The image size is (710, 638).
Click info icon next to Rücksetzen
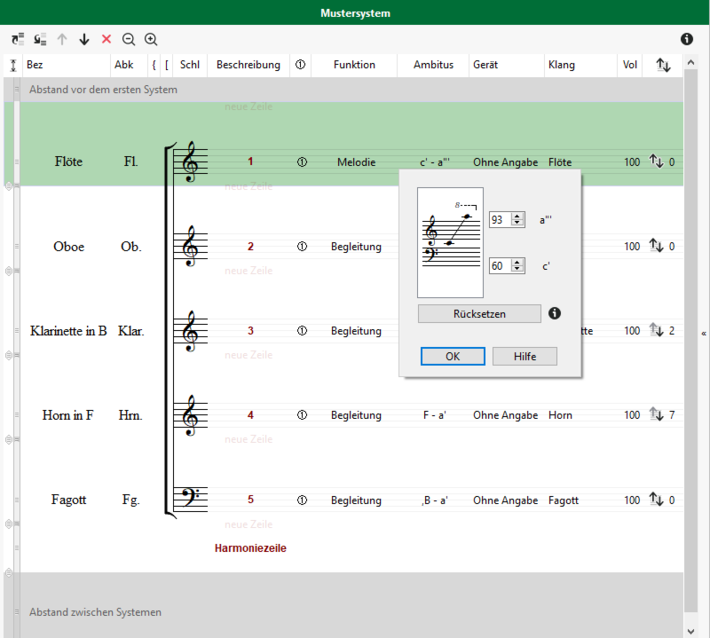coord(554,313)
